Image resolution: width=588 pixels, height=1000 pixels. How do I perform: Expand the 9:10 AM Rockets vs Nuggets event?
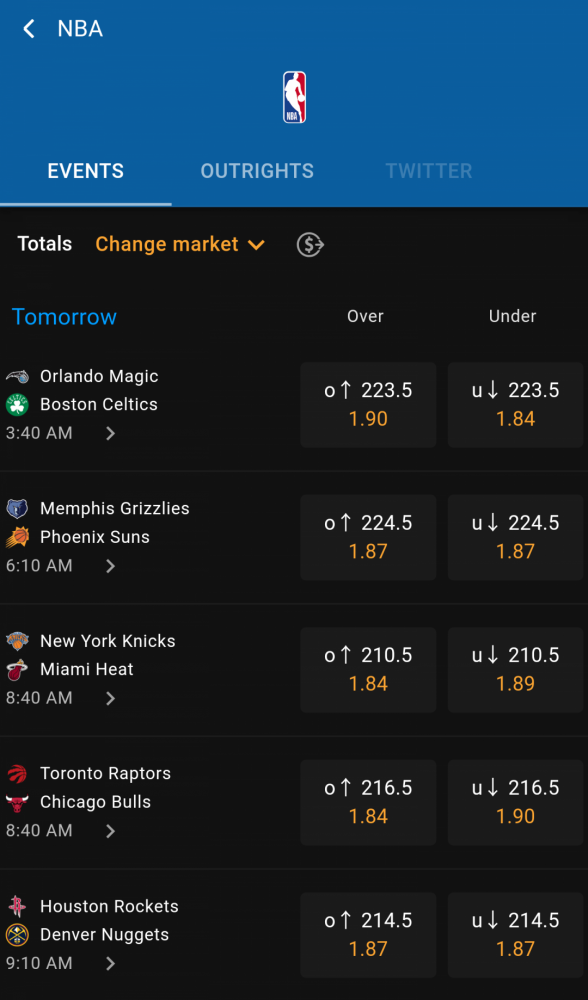[x=110, y=964]
